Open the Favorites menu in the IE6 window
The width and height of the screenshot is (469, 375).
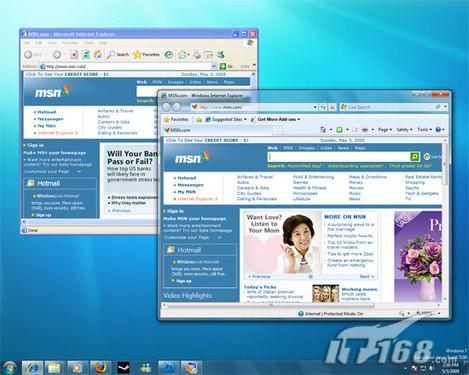[x=70, y=43]
